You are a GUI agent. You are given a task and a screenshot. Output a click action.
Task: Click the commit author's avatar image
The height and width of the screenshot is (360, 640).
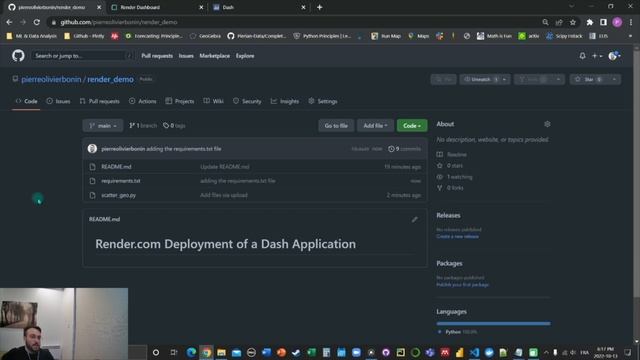(92, 149)
